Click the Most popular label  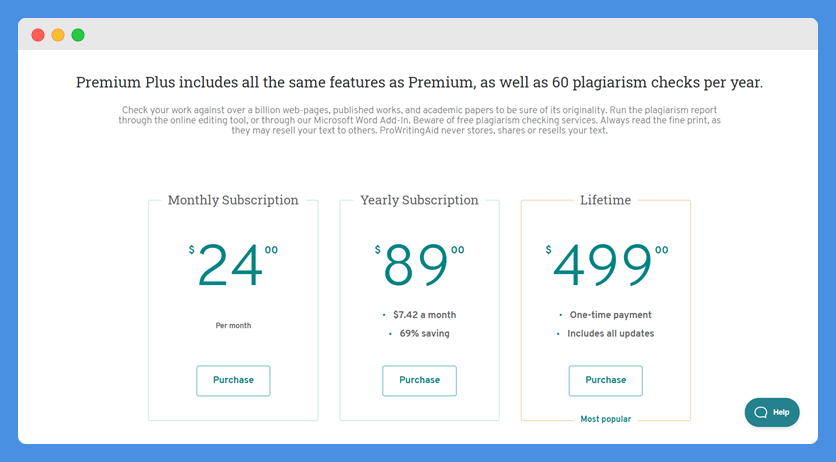605,419
